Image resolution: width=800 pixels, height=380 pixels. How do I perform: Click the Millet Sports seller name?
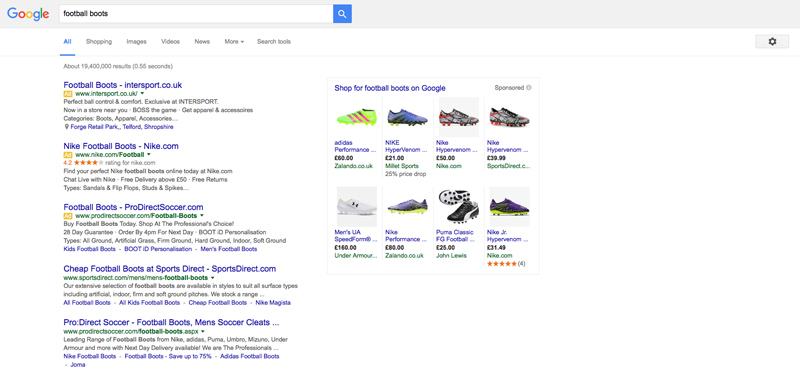(402, 166)
